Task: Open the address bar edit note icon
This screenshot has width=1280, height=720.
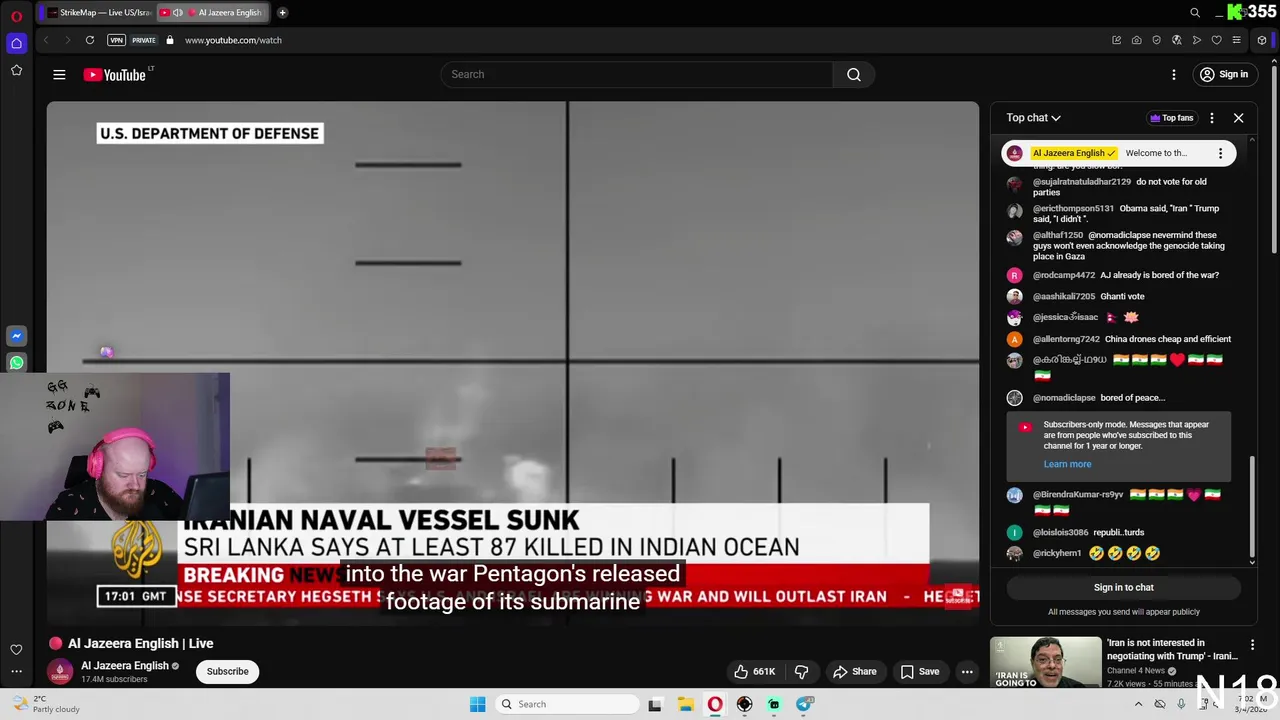Action: point(1116,40)
